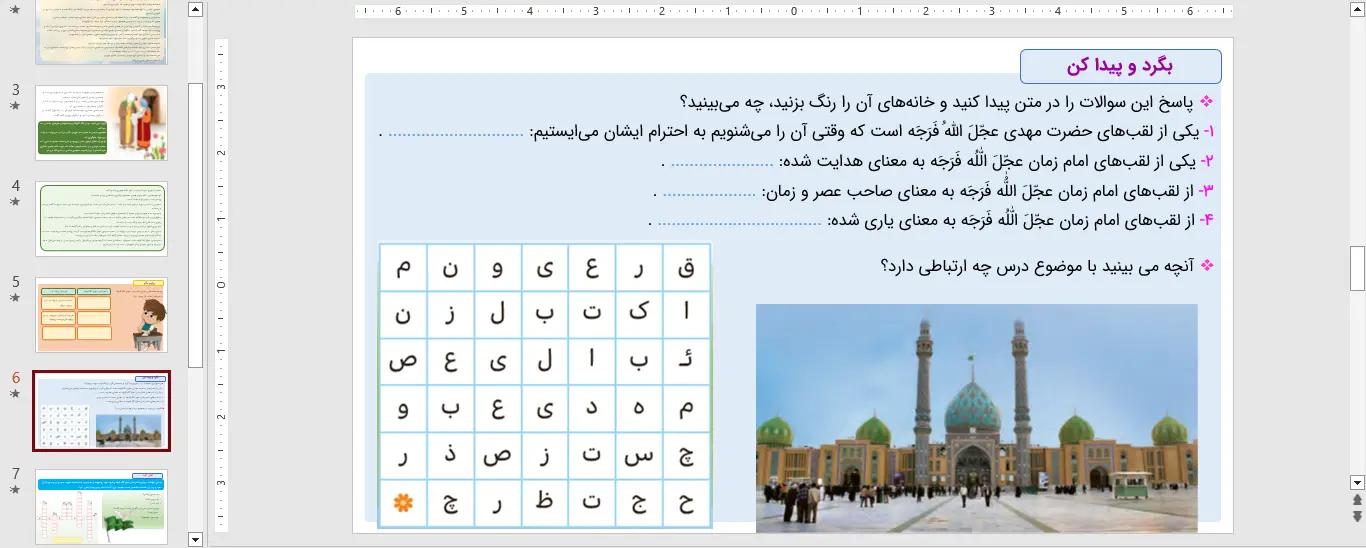Select the orange flower icon in letter grid

coord(403,502)
